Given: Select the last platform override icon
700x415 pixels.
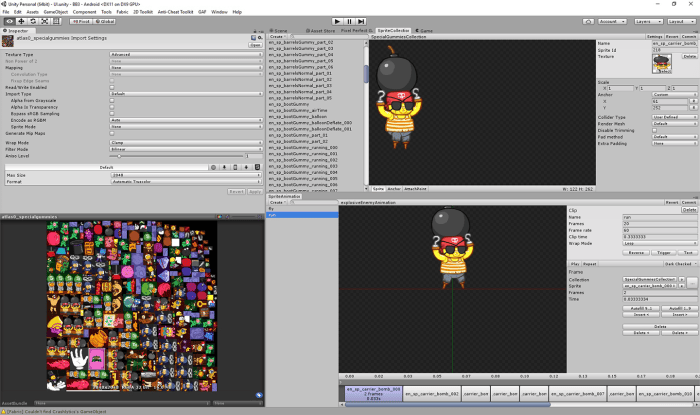Looking at the screenshot, I should 257,167.
